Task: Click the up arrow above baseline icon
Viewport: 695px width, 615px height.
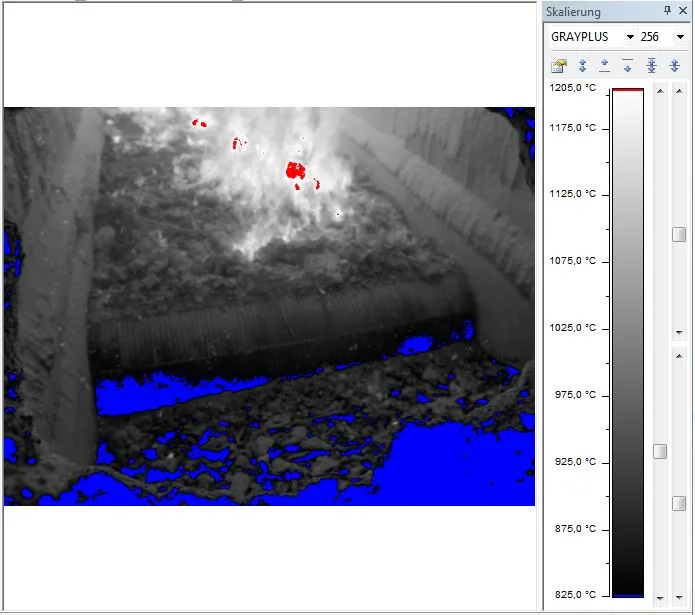Action: pyautogui.click(x=605, y=66)
